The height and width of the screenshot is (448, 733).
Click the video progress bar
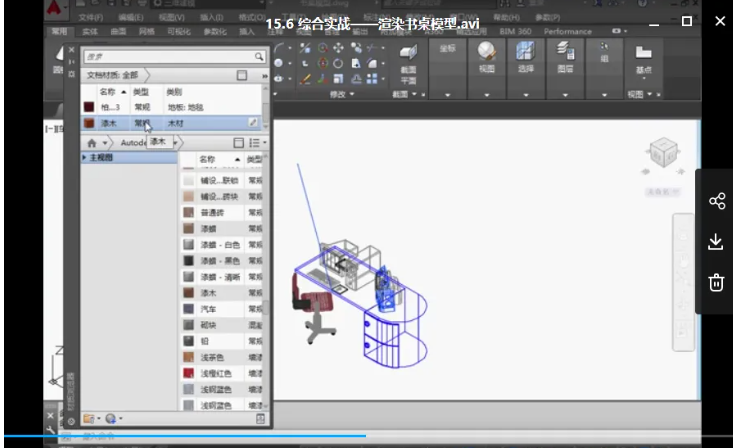point(368,436)
